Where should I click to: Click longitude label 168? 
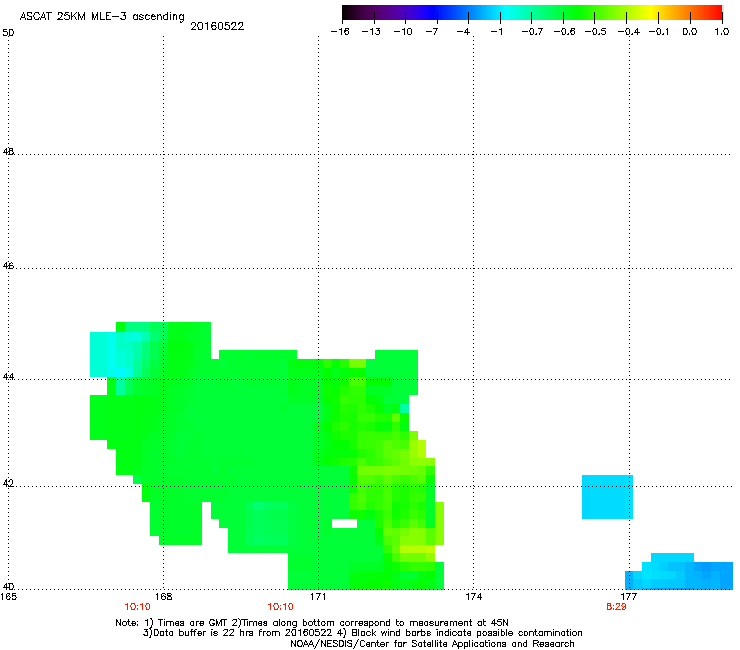tap(163, 597)
